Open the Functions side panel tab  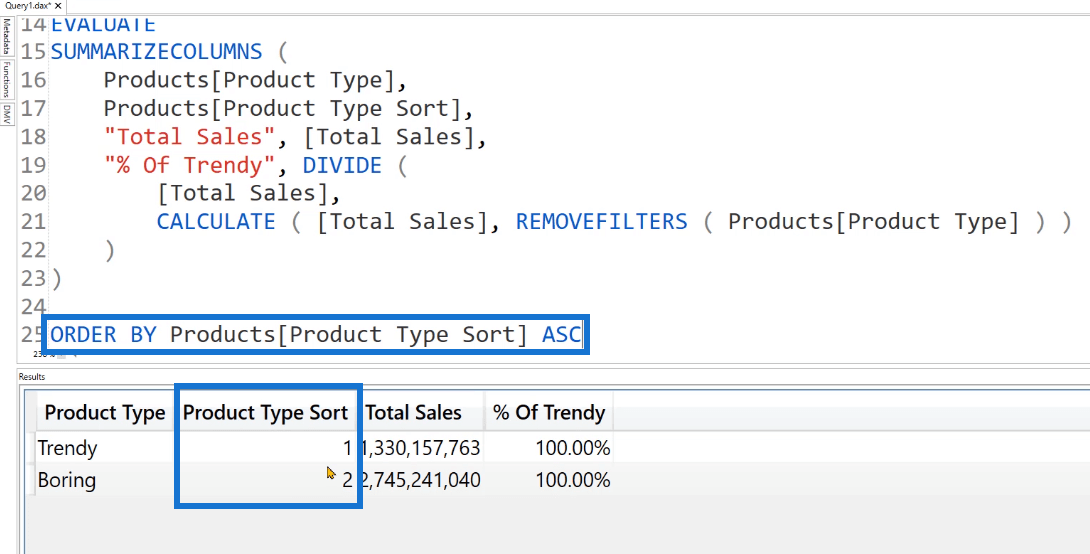(x=6, y=80)
